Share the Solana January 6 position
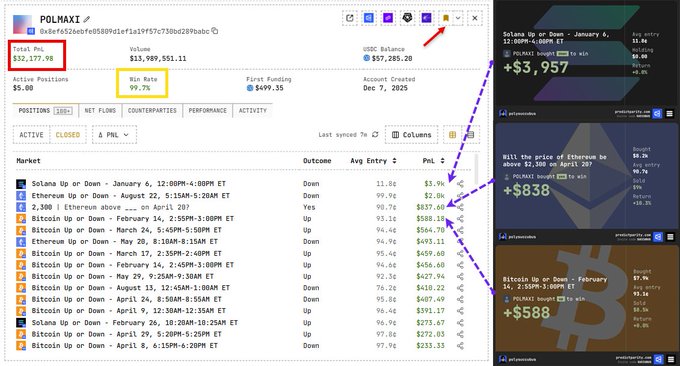680x366 pixels. (460, 184)
